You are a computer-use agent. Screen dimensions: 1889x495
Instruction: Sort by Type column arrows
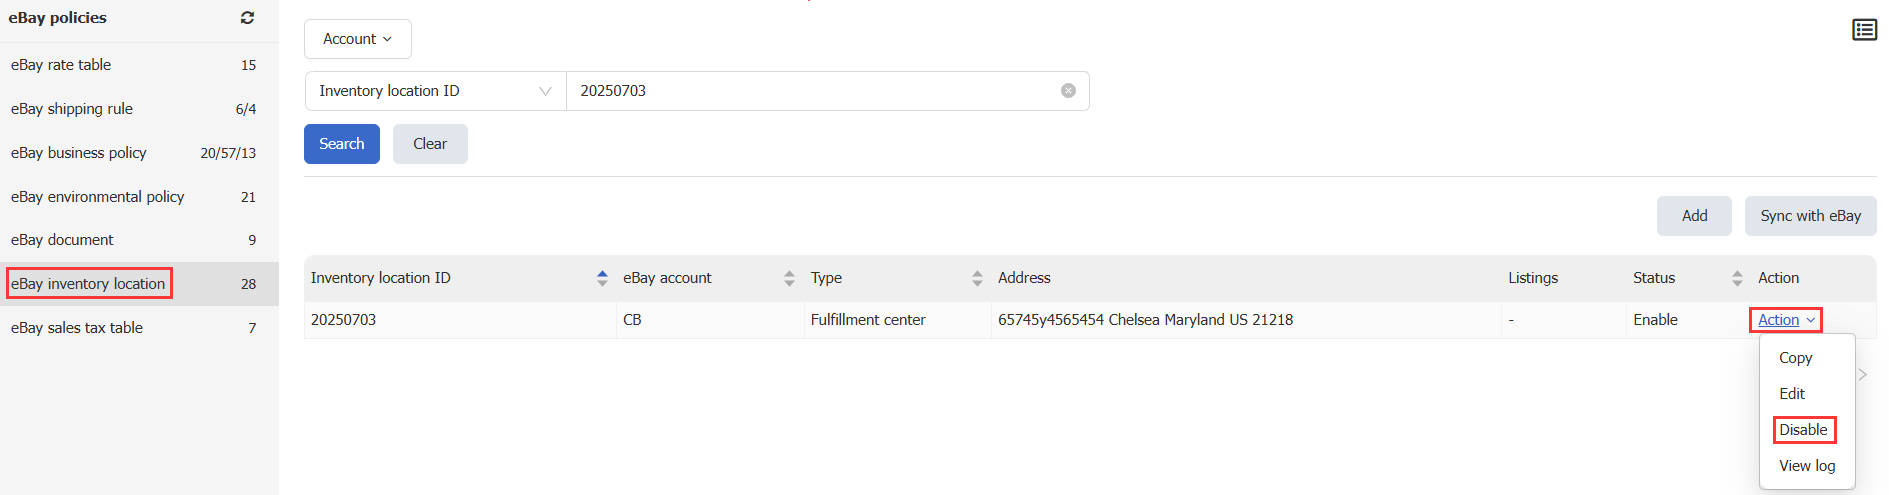977,278
